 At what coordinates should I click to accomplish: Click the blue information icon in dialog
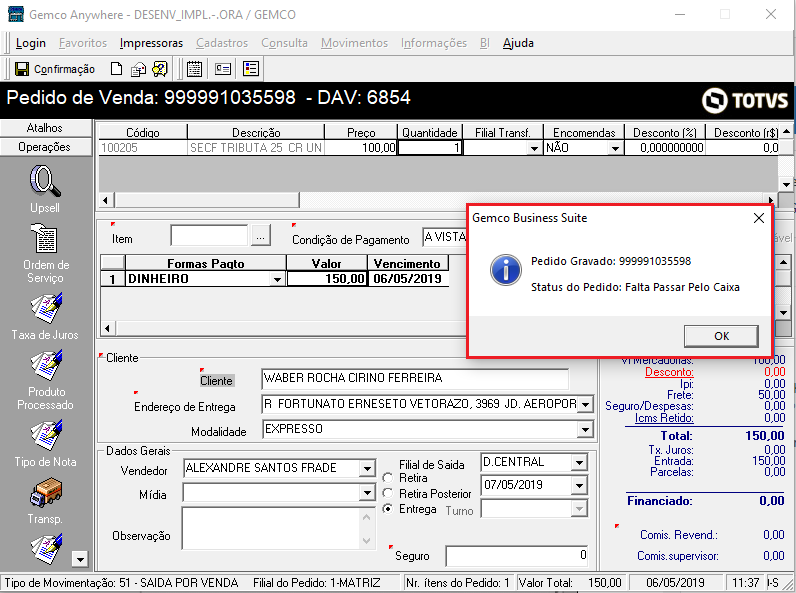click(505, 270)
